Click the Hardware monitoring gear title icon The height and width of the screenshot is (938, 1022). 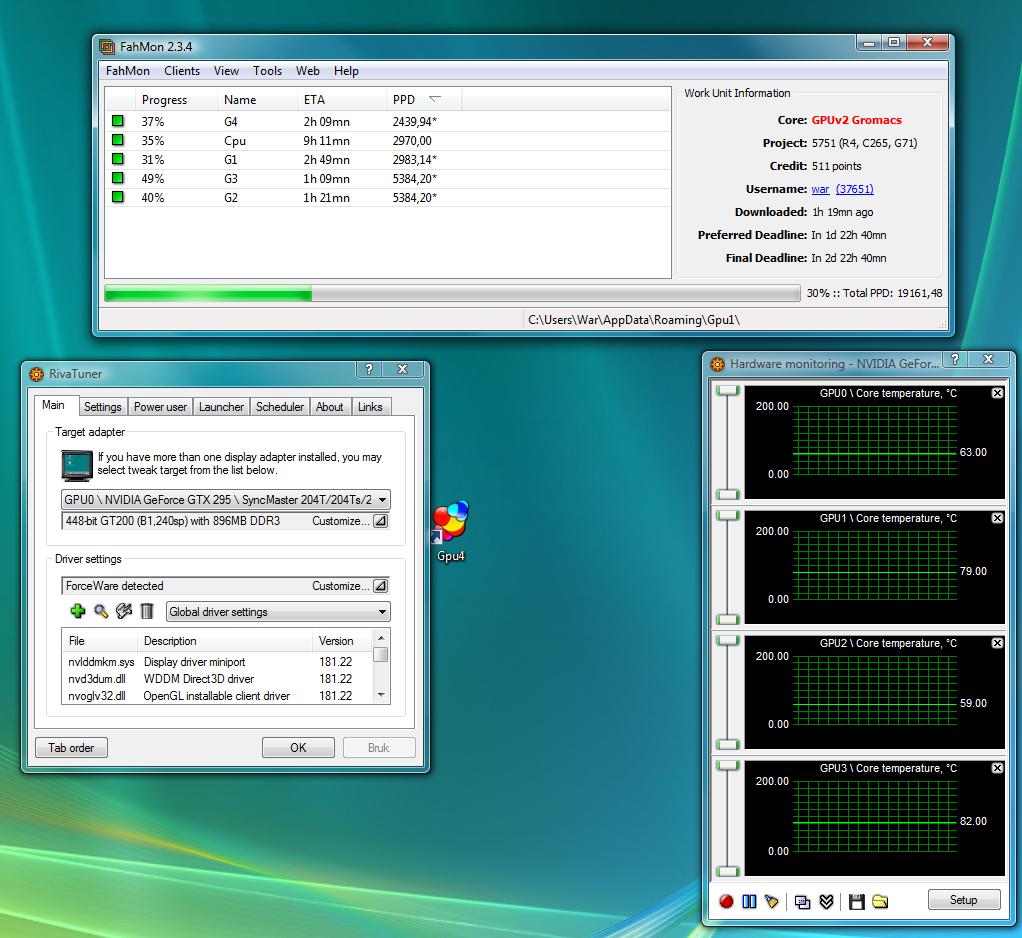tap(718, 364)
